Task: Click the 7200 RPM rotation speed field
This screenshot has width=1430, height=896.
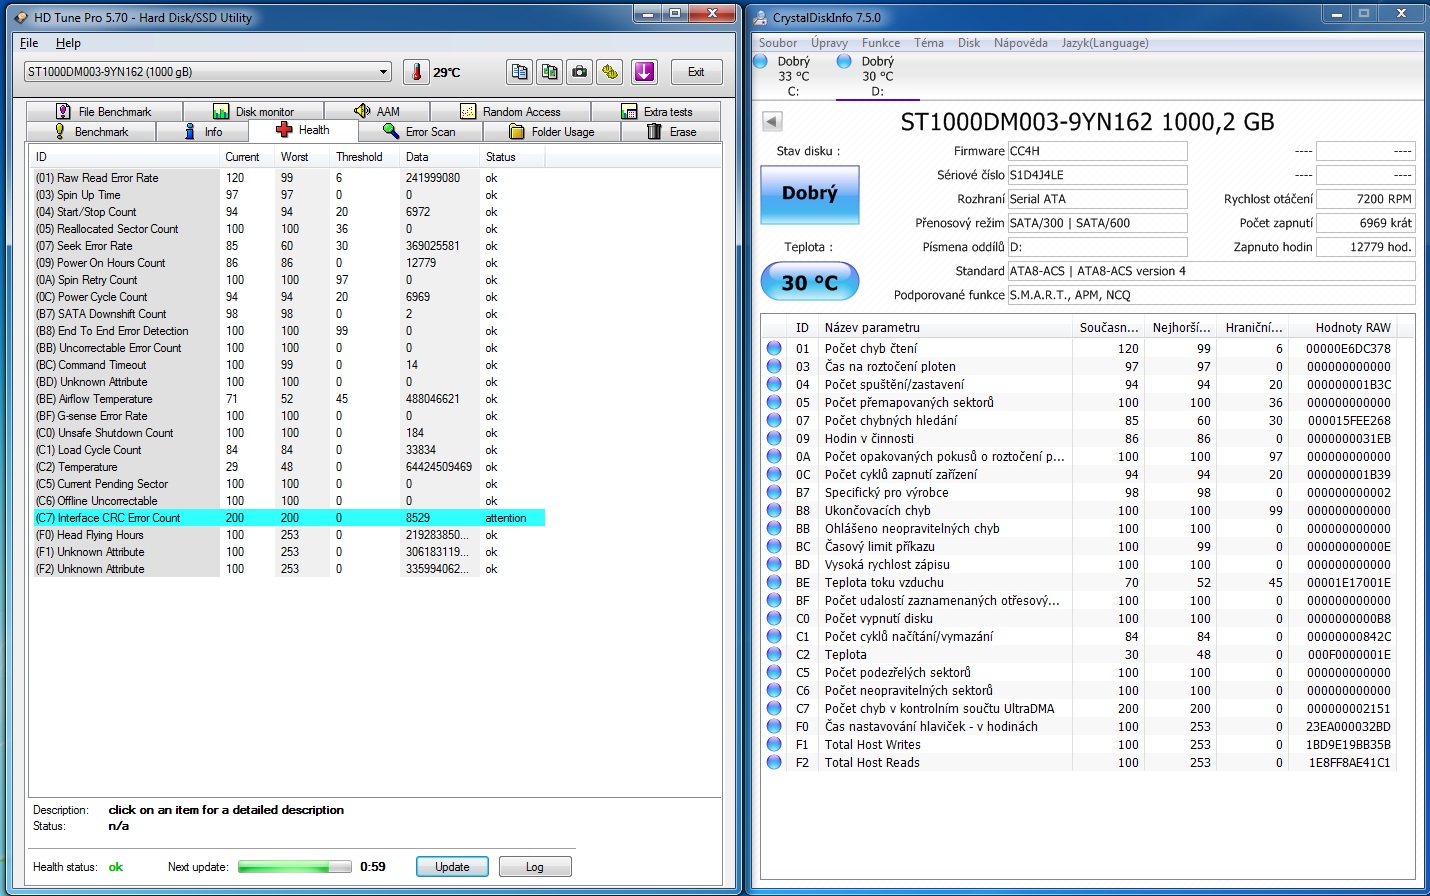Action: [1366, 199]
